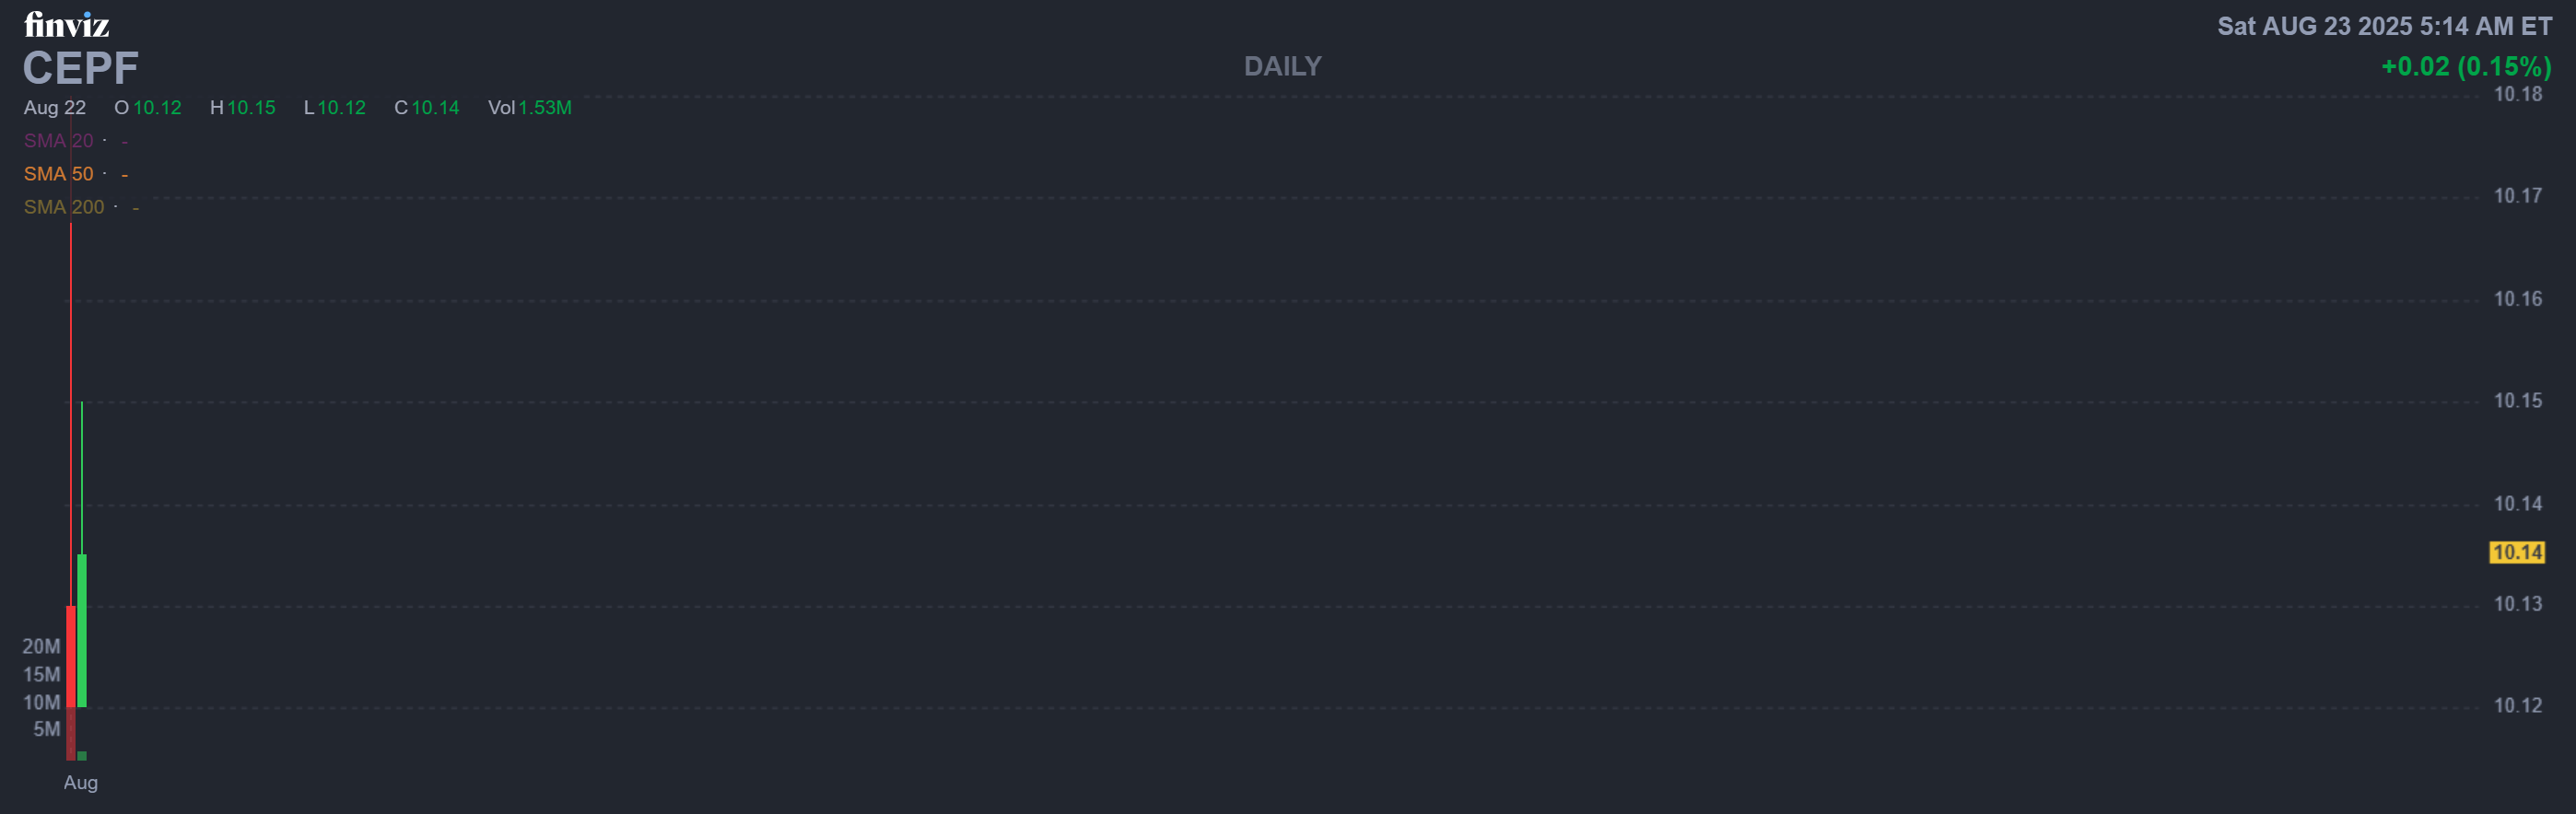Screen dimensions: 2576x814
Task: Click the 10.18 price axis label
Action: coord(2517,94)
